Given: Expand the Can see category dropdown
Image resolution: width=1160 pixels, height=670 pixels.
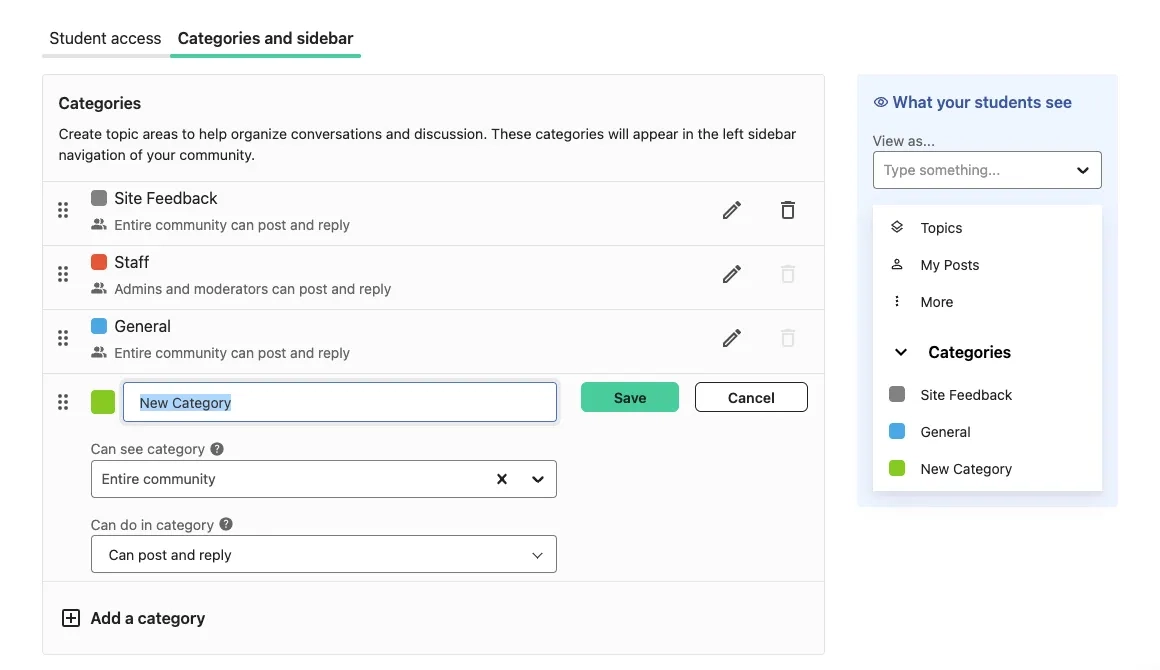Looking at the screenshot, I should tap(538, 479).
